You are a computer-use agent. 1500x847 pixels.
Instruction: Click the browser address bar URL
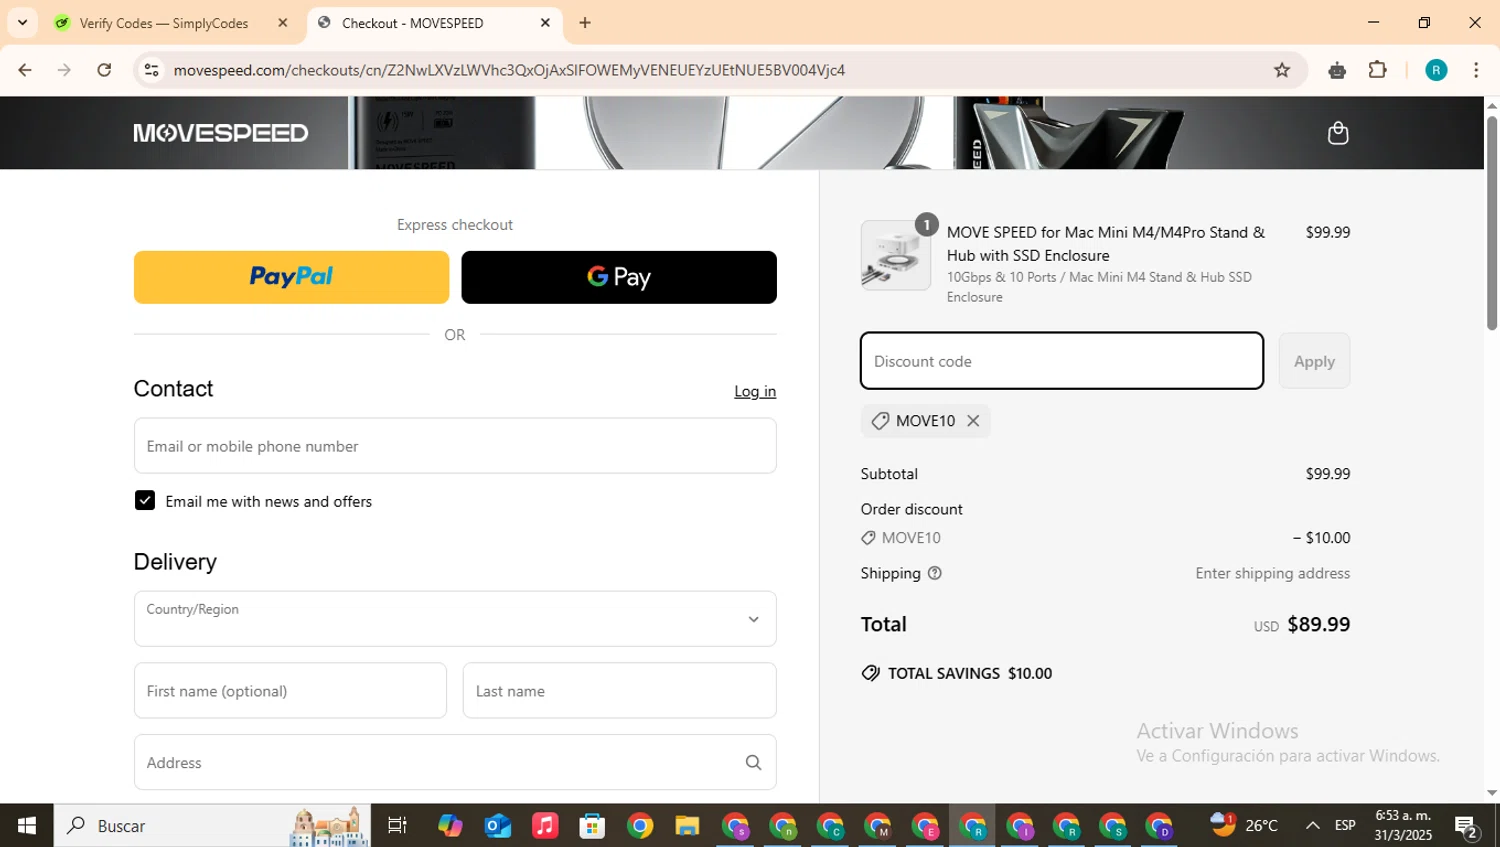pyautogui.click(x=509, y=70)
